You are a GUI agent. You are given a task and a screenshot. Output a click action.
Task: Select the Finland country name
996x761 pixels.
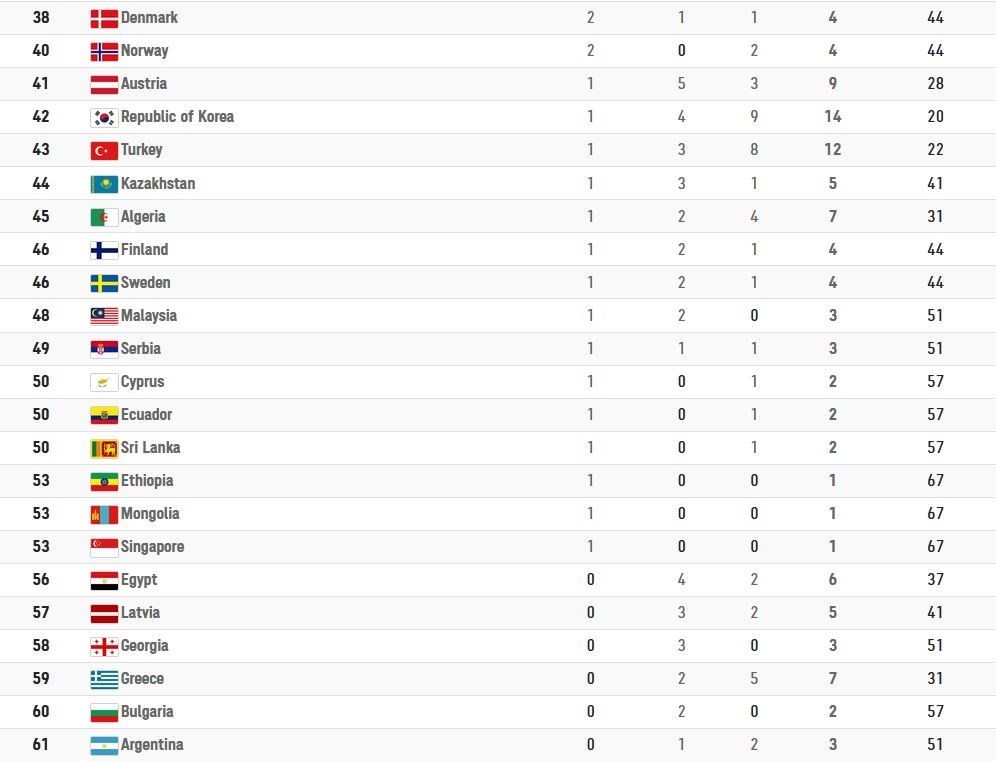click(x=144, y=250)
